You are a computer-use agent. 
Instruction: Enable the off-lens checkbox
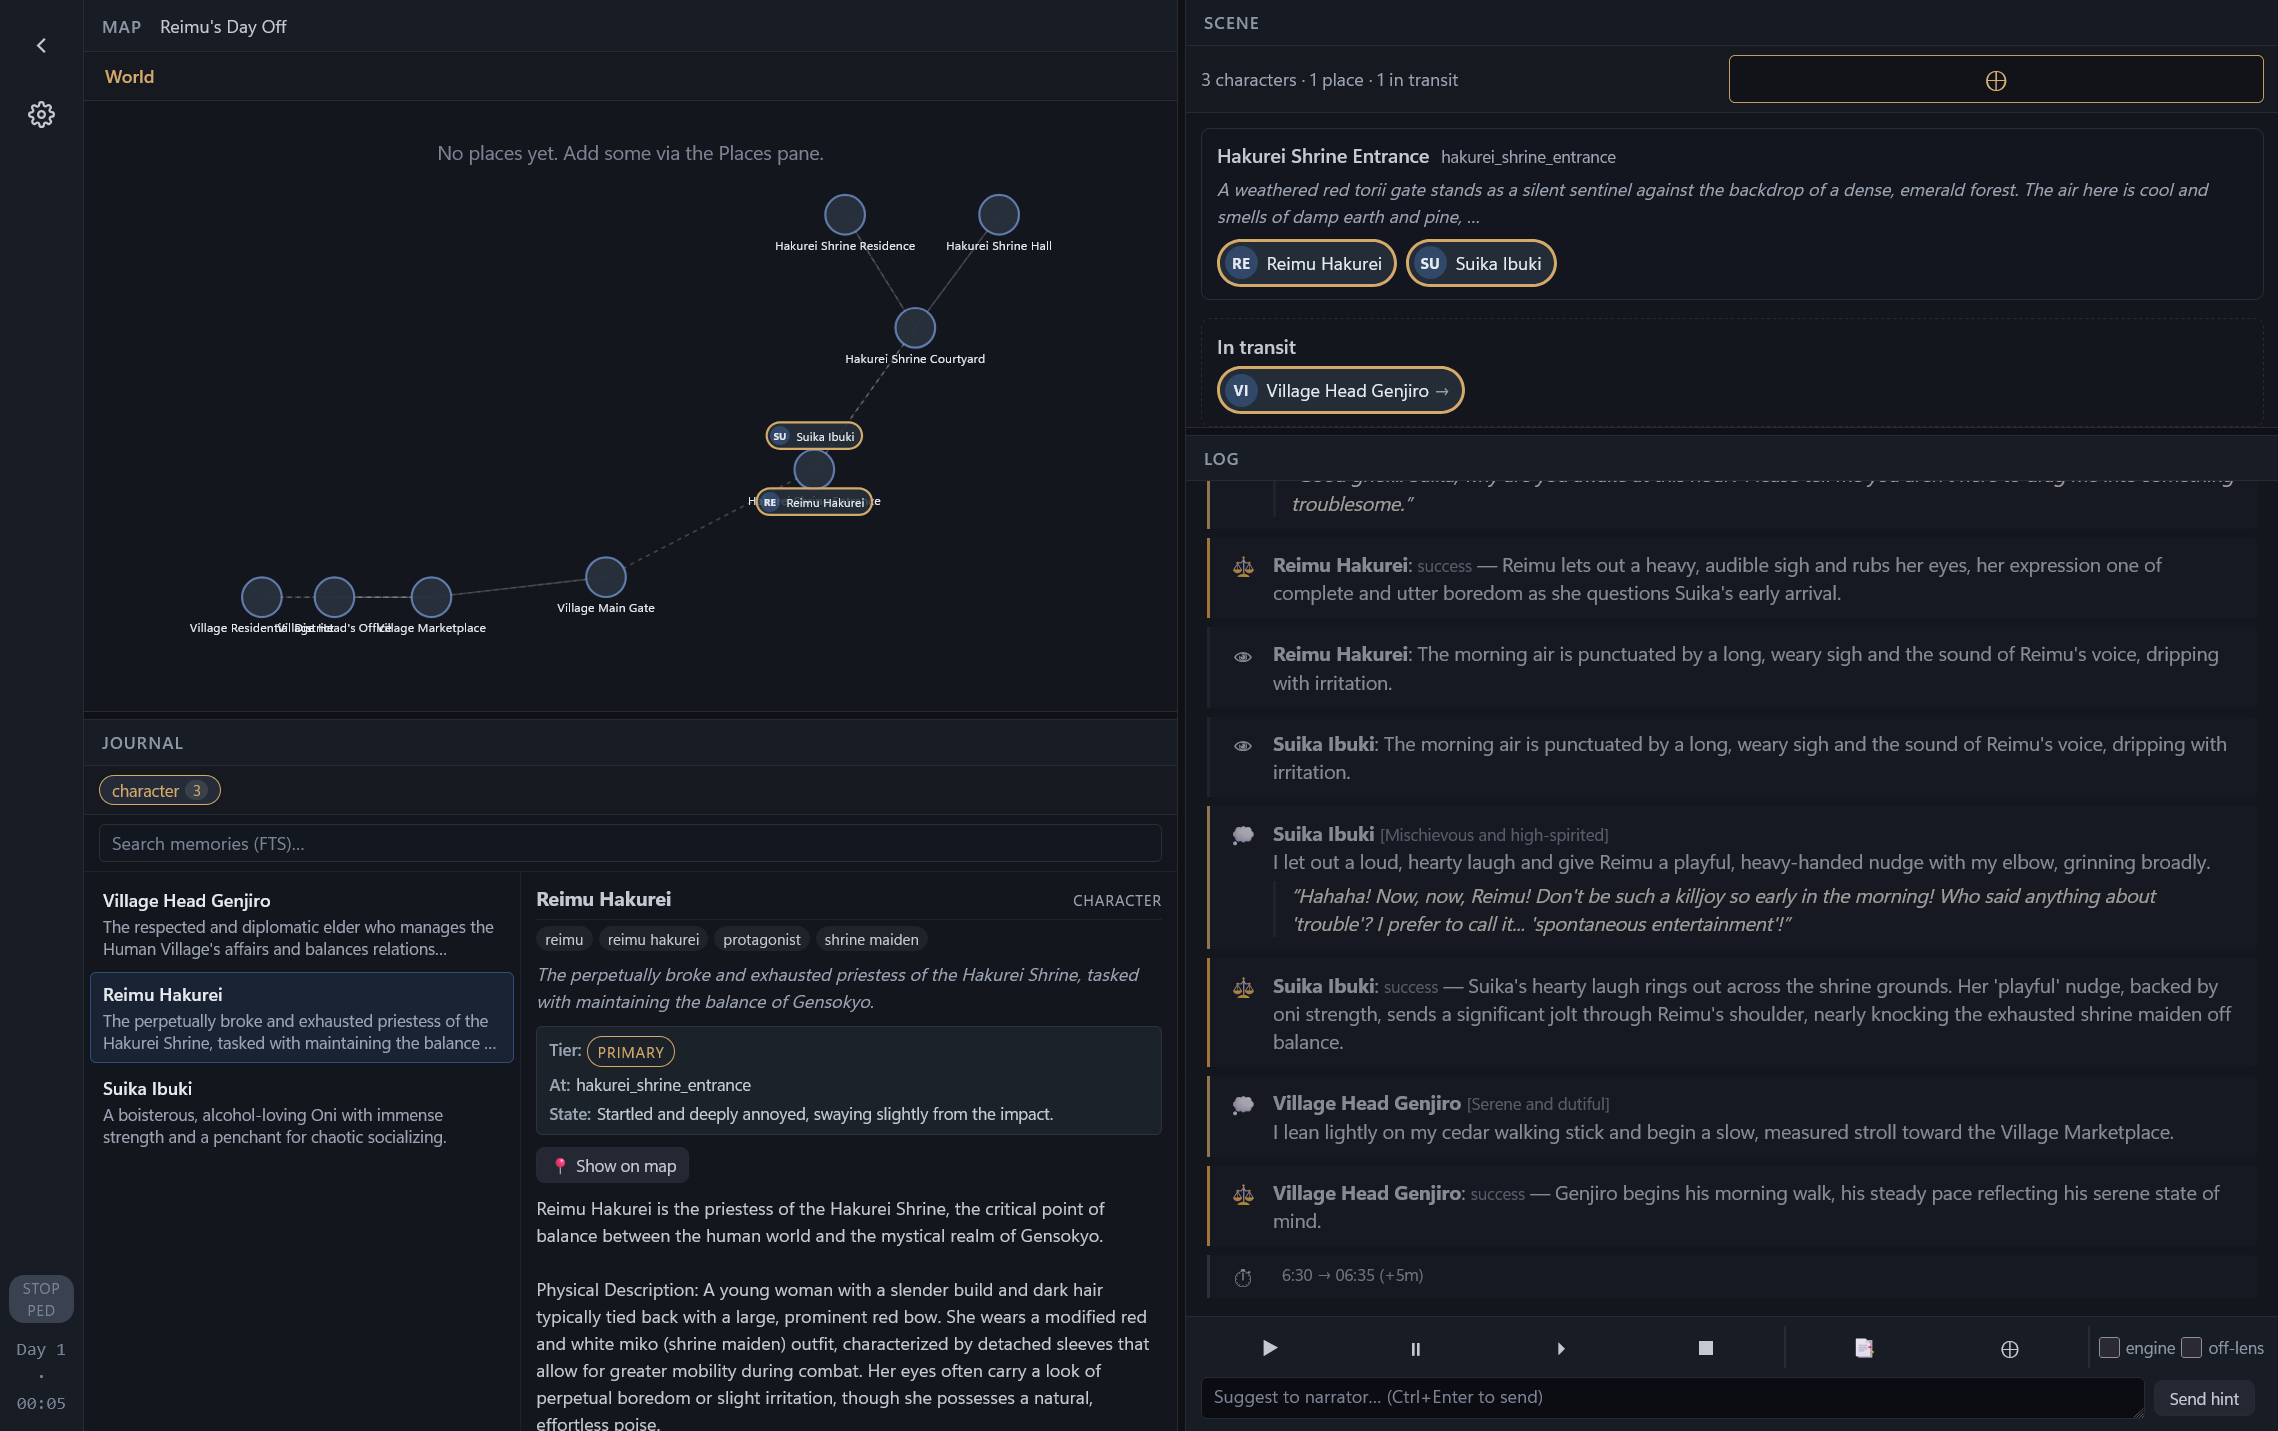coord(2191,1347)
